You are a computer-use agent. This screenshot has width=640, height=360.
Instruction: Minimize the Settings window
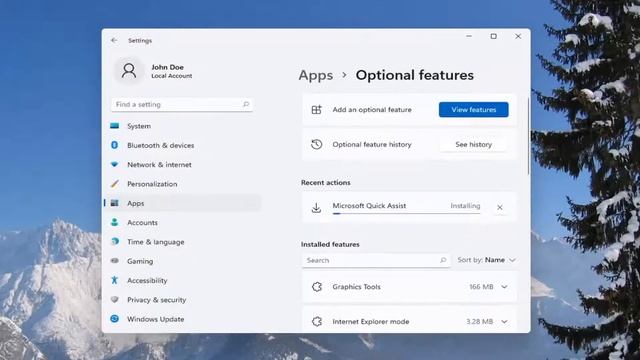click(469, 36)
